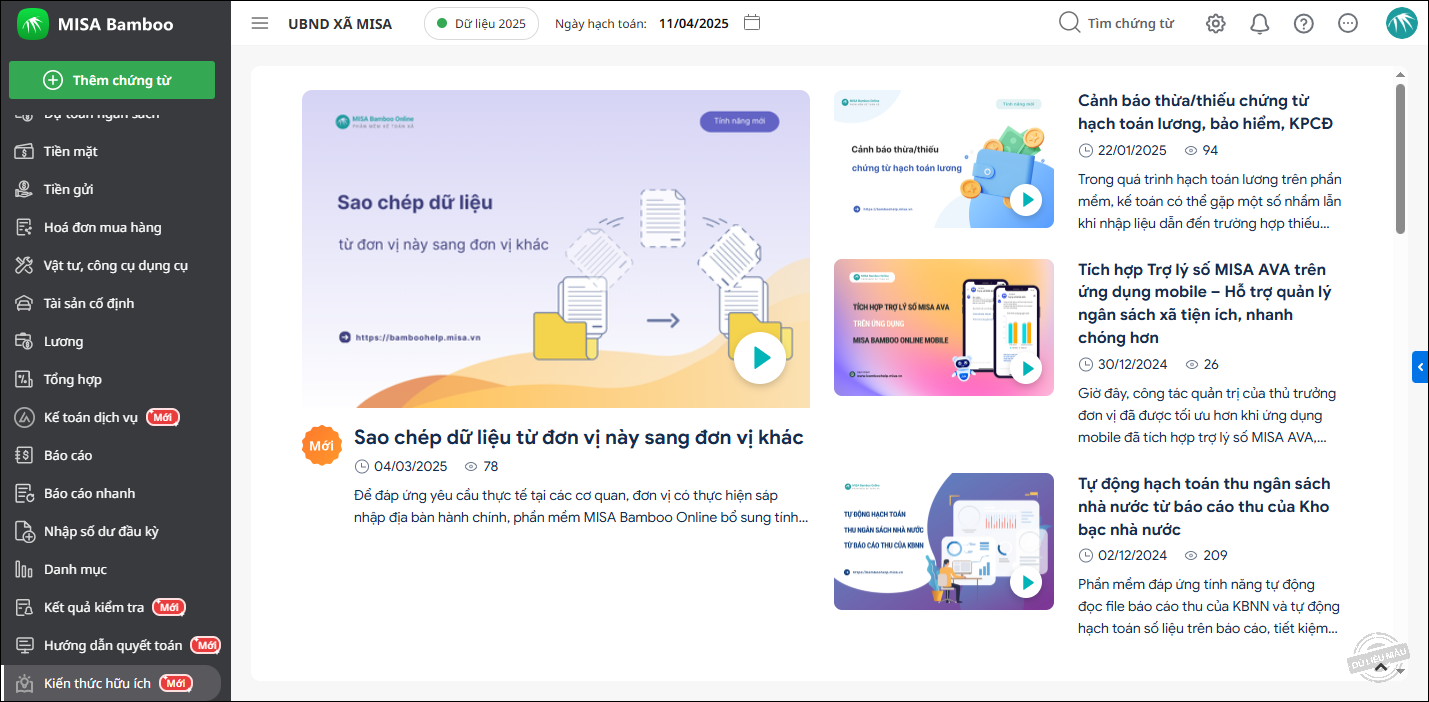
Task: Open the Báo cáo nhanh menu label
Action: [90, 494]
